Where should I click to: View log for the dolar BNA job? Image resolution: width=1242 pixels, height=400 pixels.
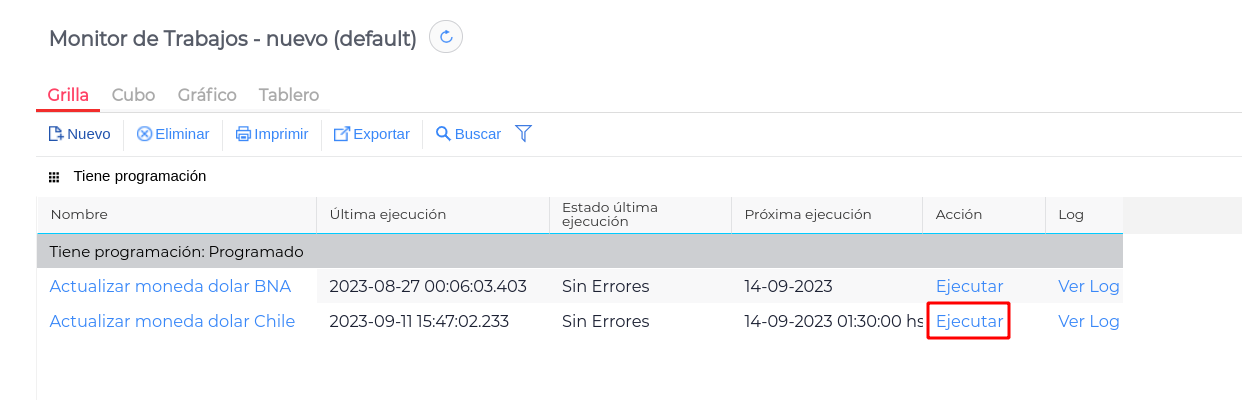click(x=1088, y=286)
